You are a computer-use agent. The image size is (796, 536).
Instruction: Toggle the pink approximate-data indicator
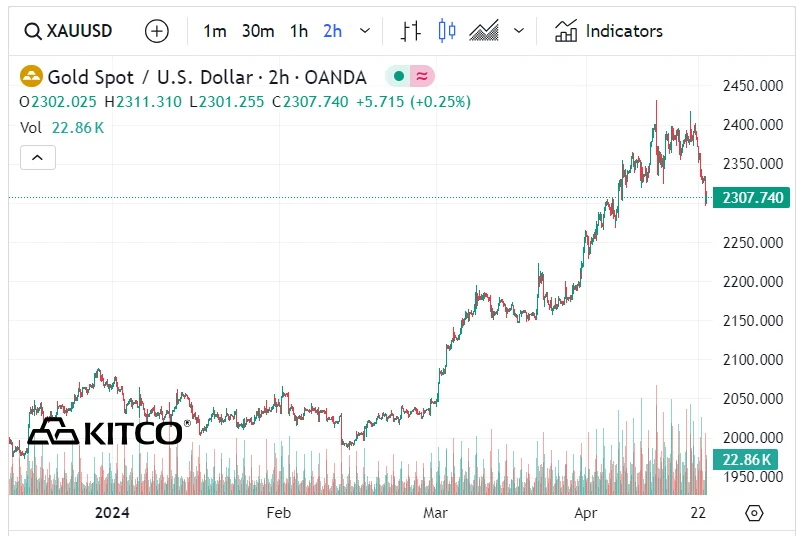click(422, 76)
